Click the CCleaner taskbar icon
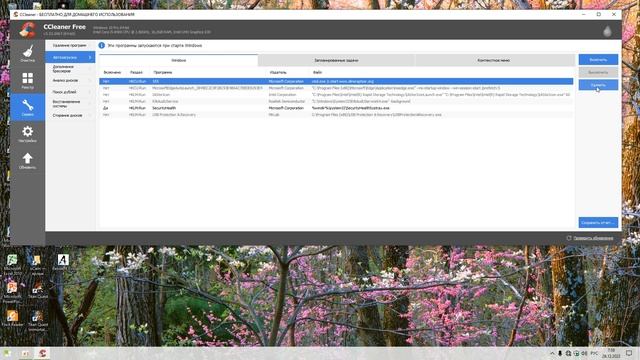640x360 pixels. [42, 353]
